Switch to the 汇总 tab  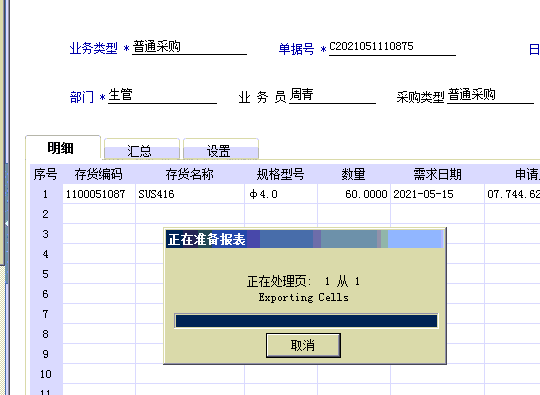pos(142,149)
